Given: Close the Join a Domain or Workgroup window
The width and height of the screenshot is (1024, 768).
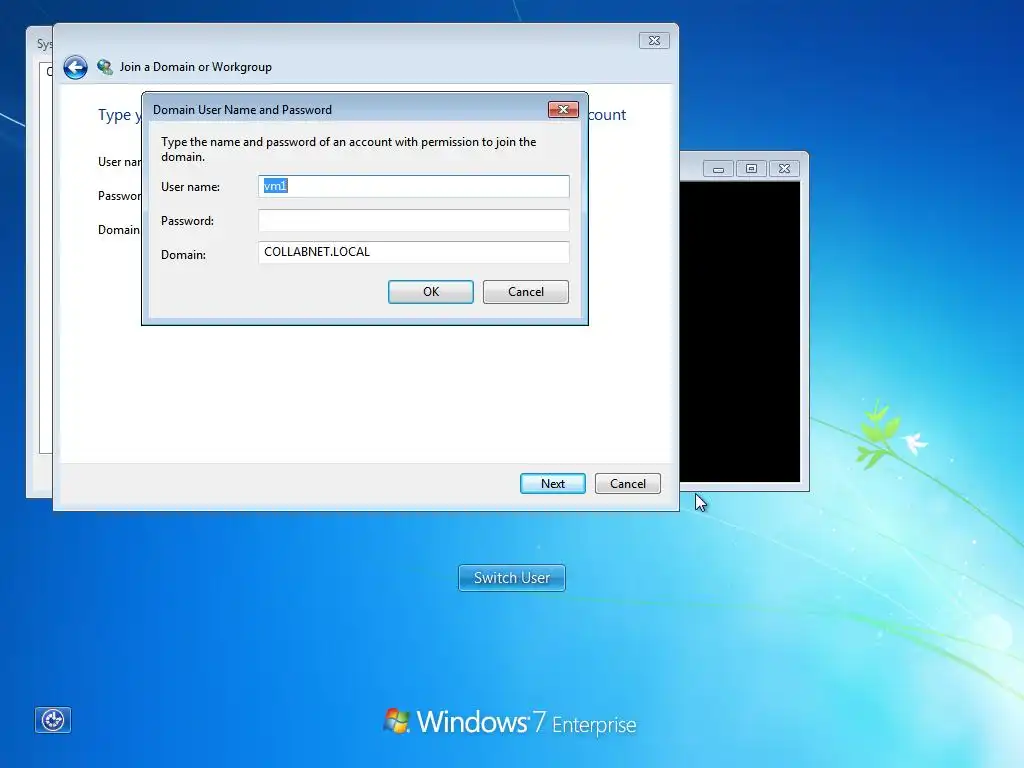Looking at the screenshot, I should click(x=654, y=40).
